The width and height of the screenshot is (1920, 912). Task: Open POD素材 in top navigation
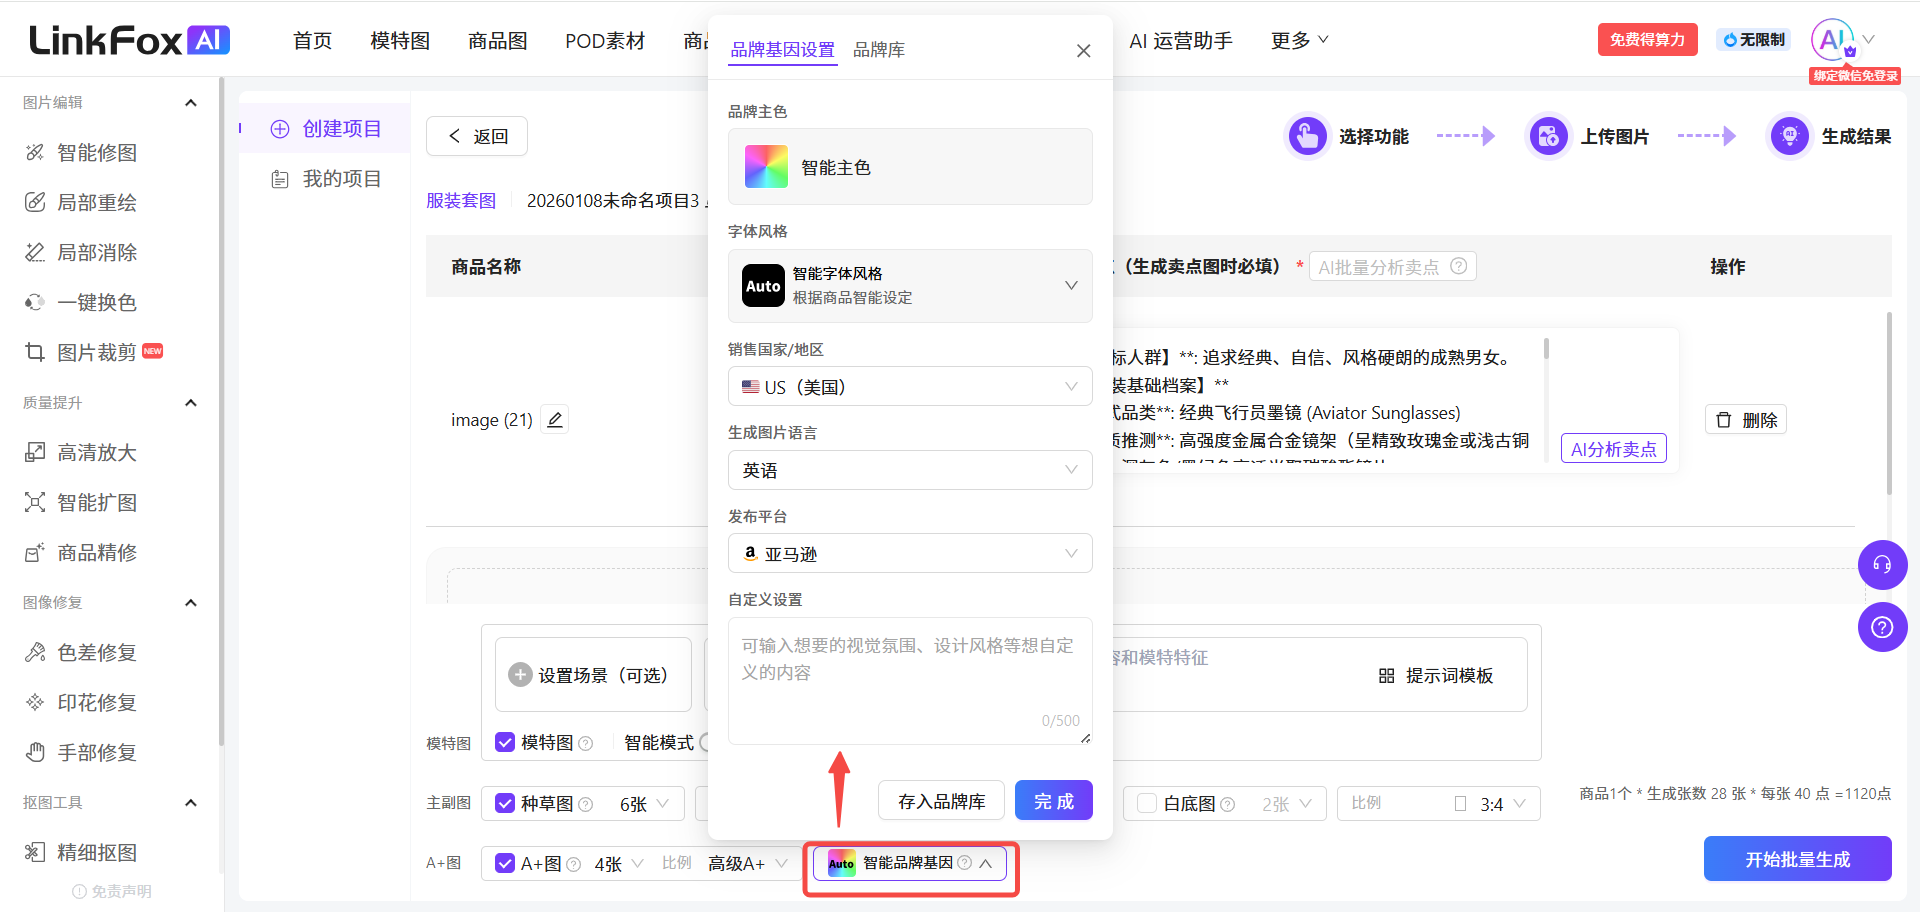tap(605, 41)
